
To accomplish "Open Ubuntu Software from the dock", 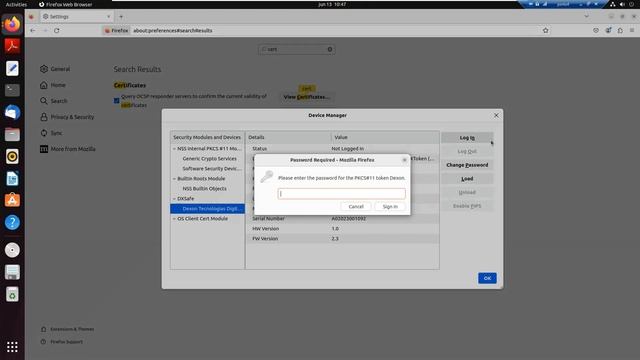I will 12,200.
